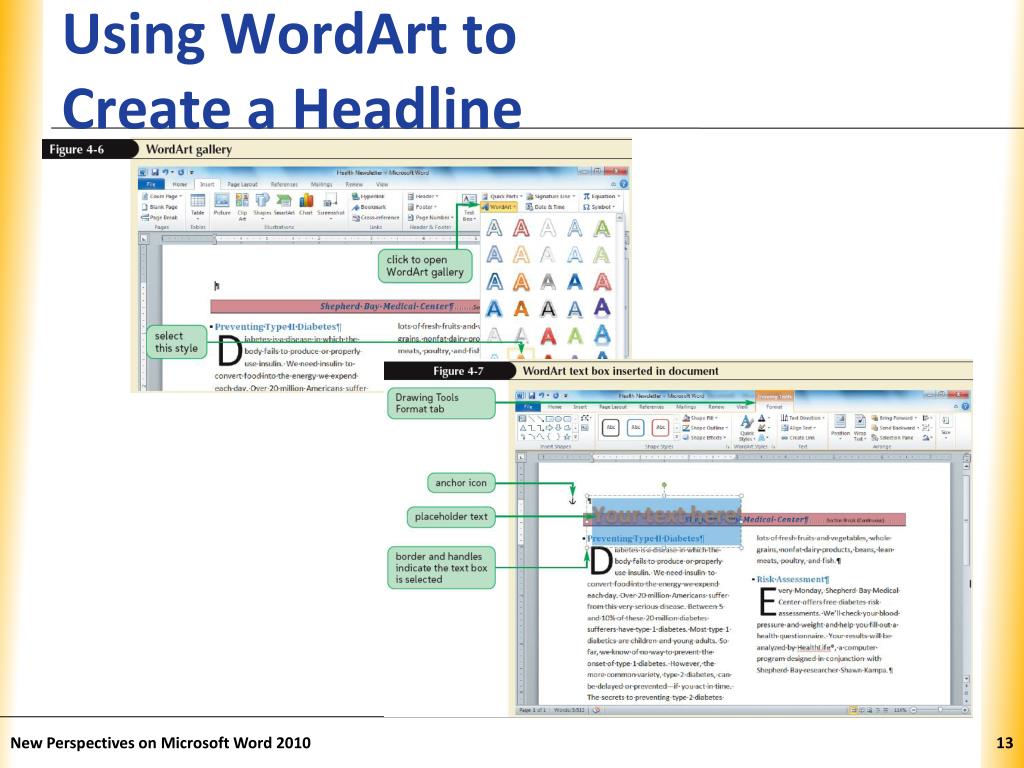The width and height of the screenshot is (1024, 768).
Task: Open the WordArt dropdown button
Action: click(499, 207)
